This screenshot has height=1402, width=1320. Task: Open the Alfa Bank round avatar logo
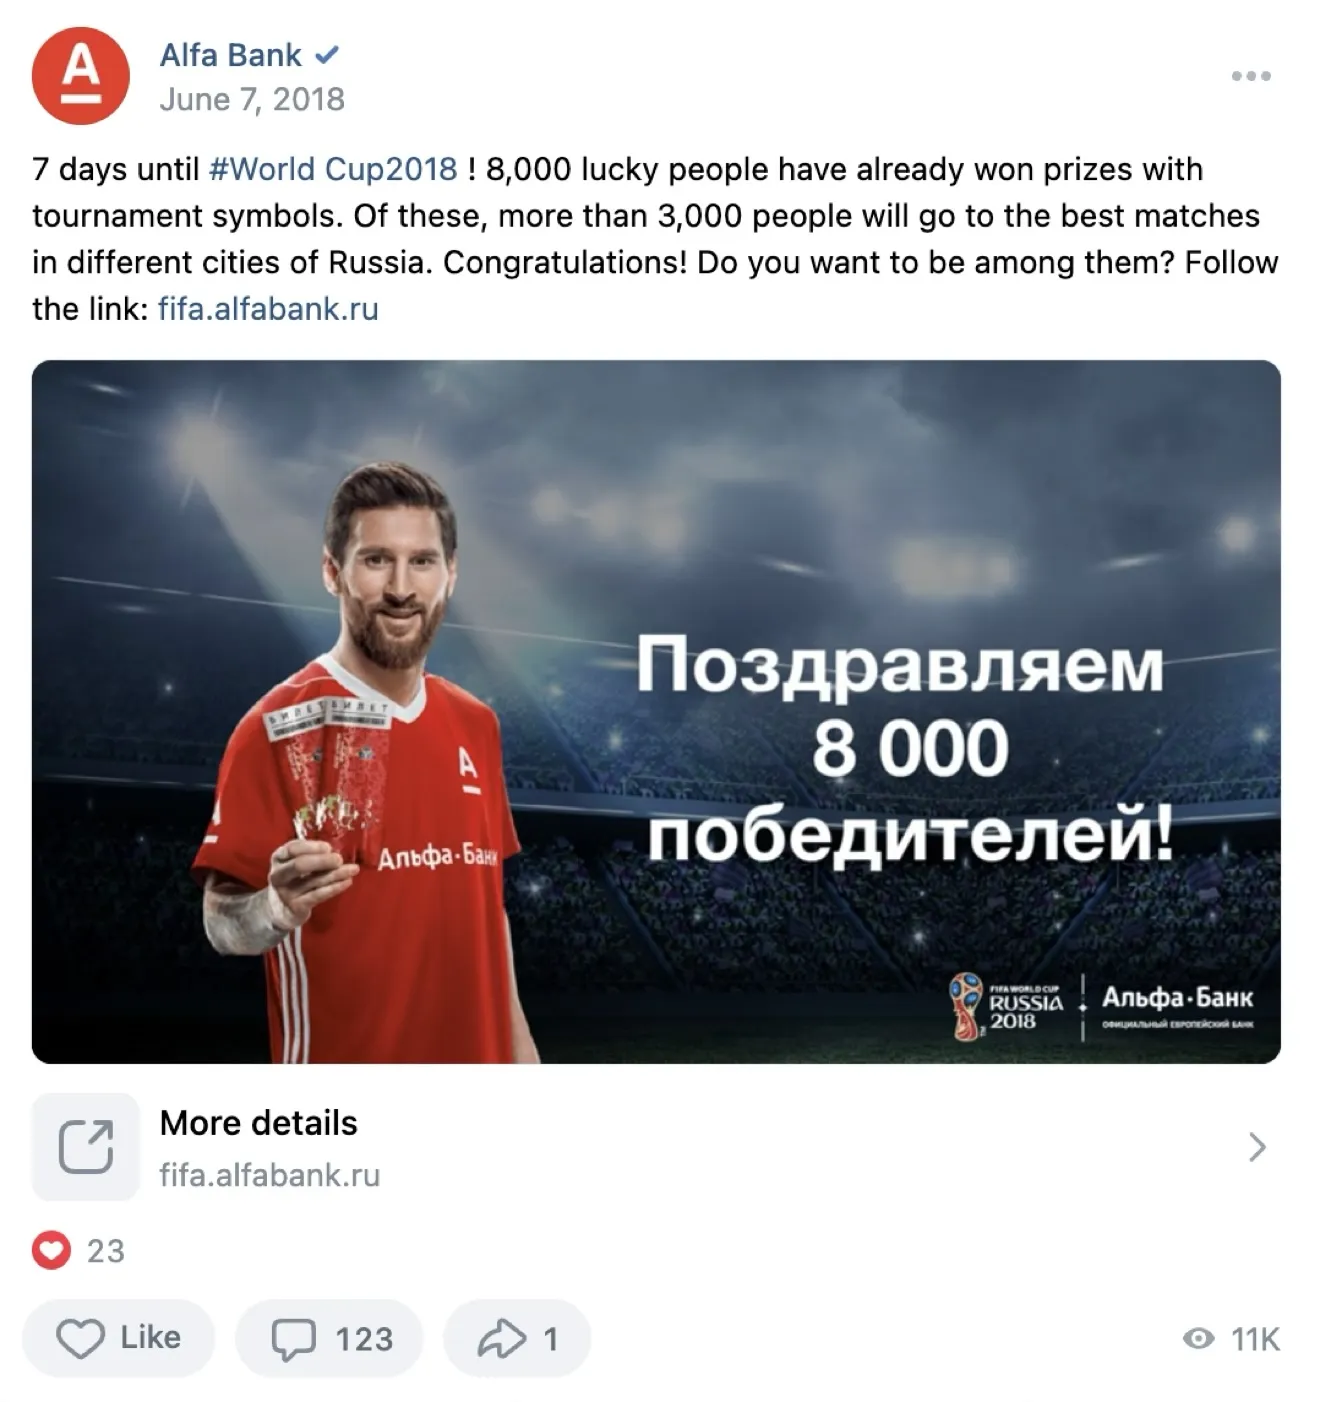pos(80,76)
